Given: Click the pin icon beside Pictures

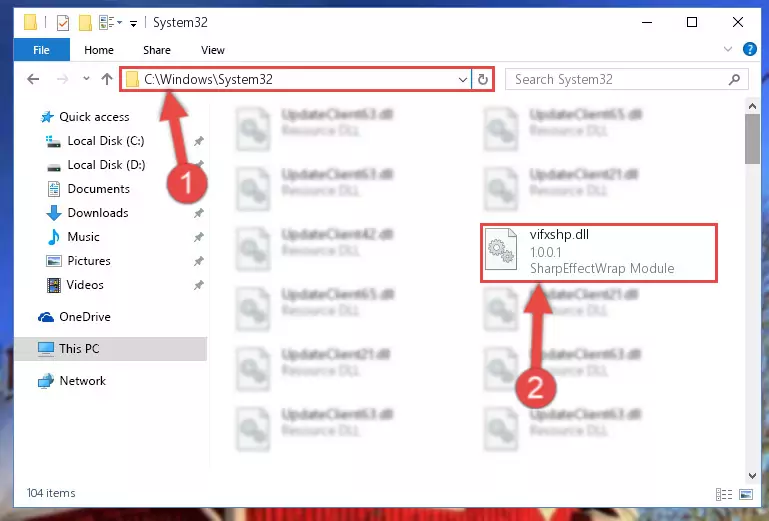Looking at the screenshot, I should (x=199, y=261).
